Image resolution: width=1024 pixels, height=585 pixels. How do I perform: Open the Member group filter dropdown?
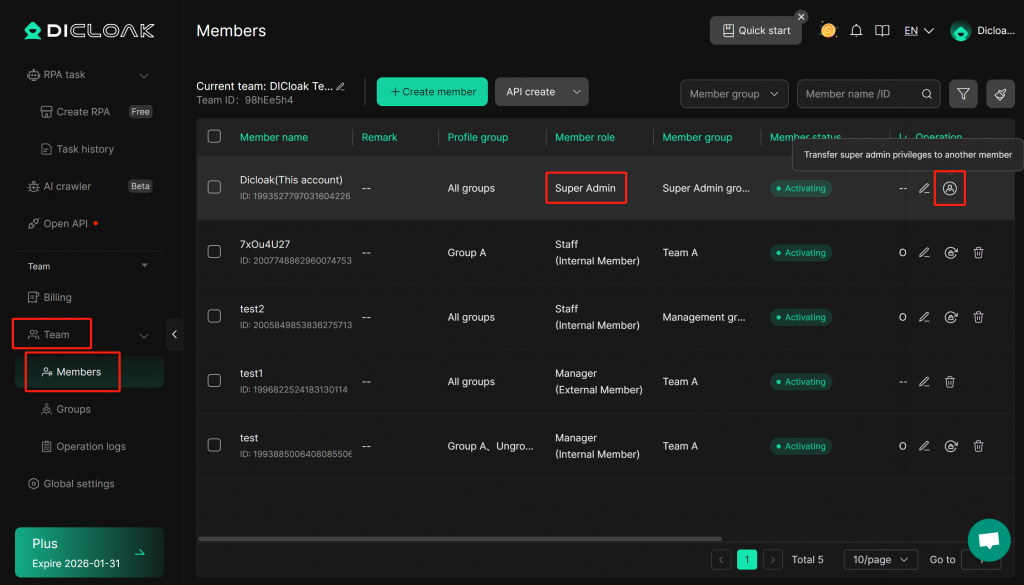click(734, 94)
